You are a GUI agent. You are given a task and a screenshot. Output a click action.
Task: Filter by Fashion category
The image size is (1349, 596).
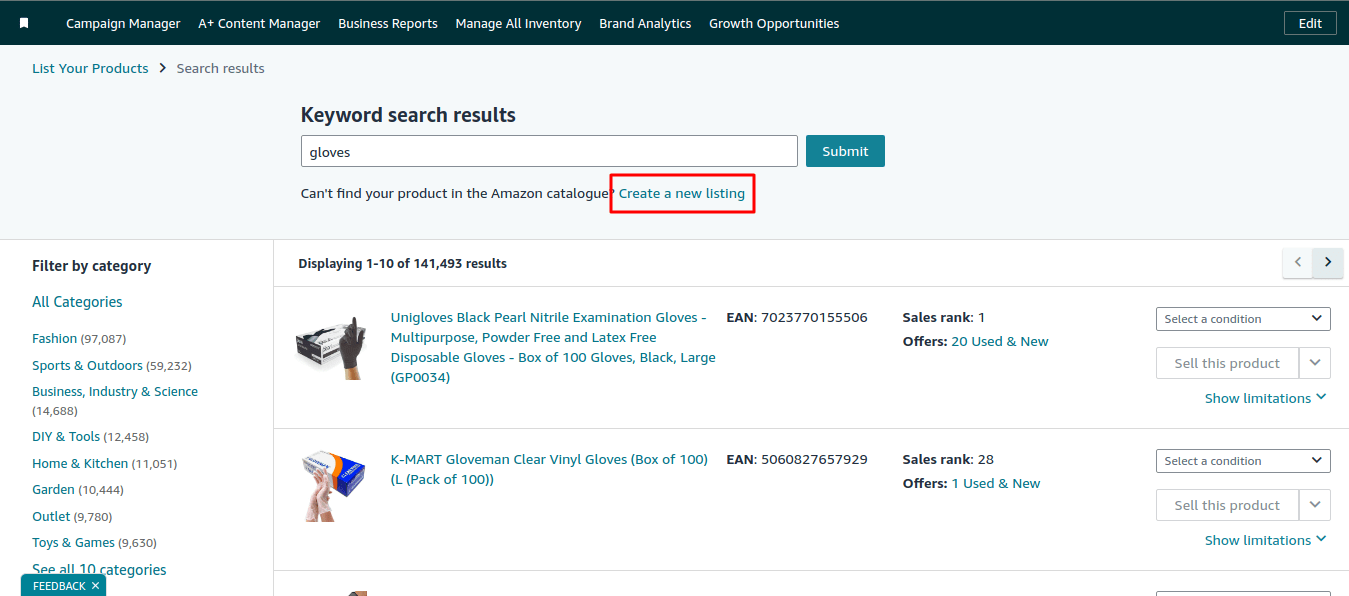coord(54,339)
